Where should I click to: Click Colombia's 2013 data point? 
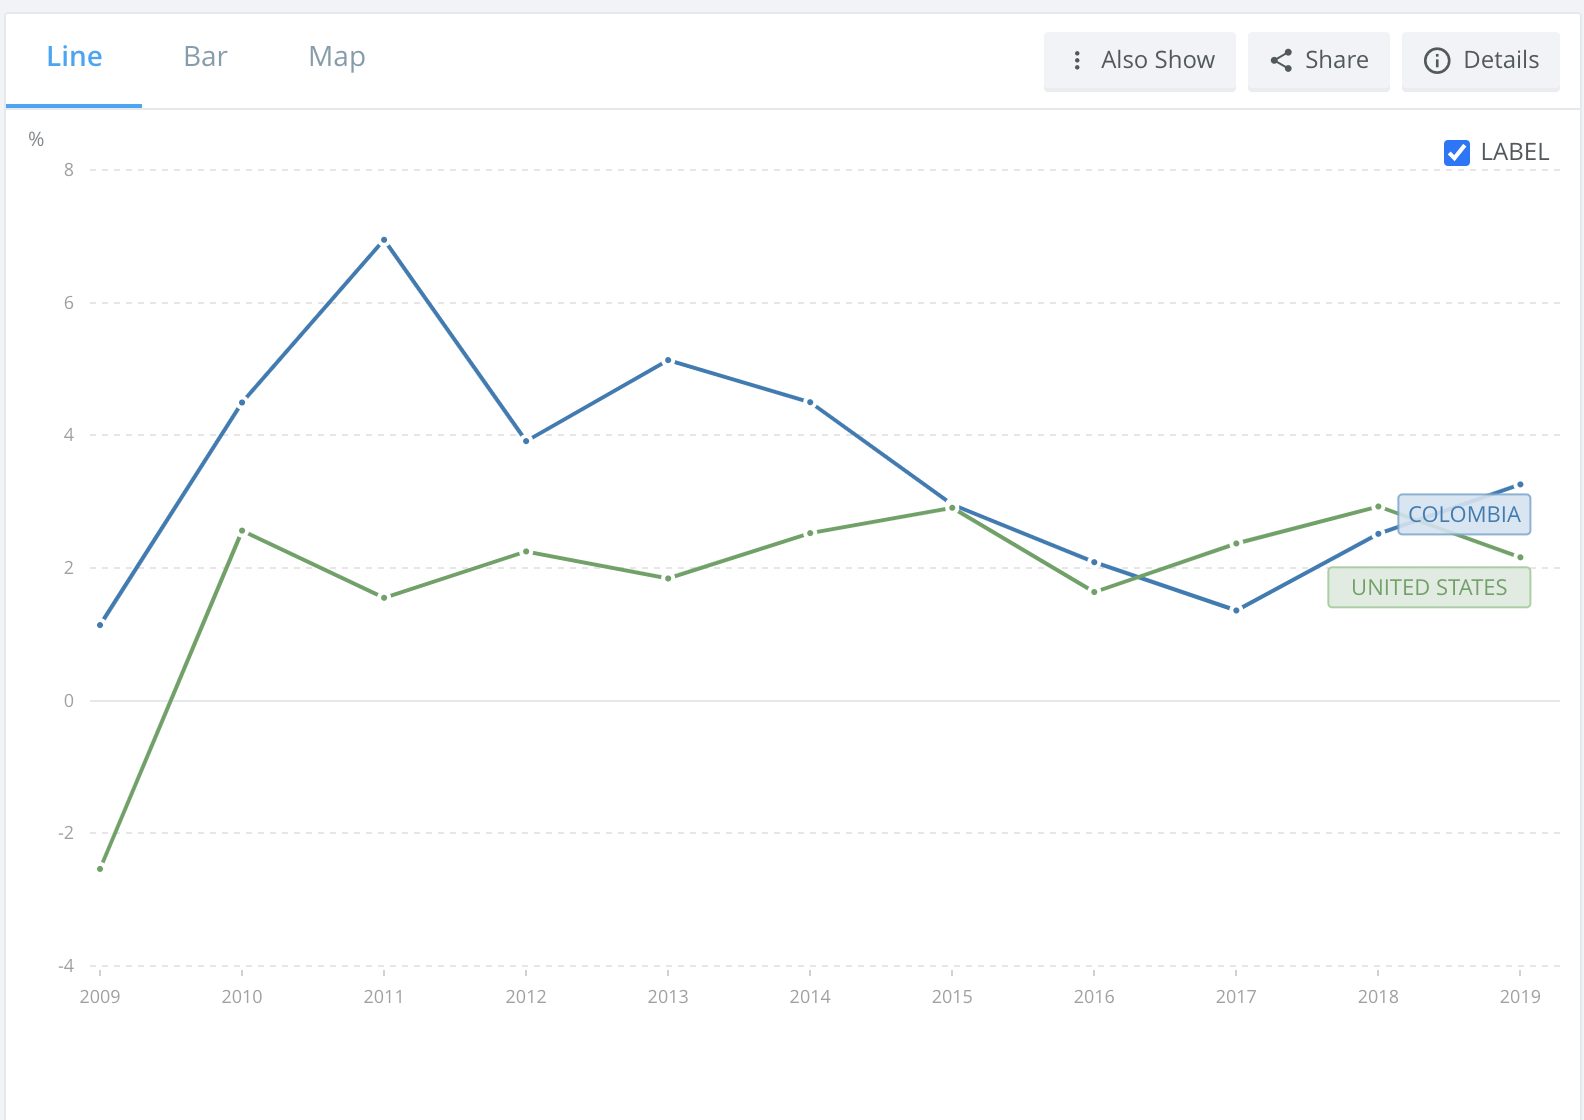[x=668, y=360]
